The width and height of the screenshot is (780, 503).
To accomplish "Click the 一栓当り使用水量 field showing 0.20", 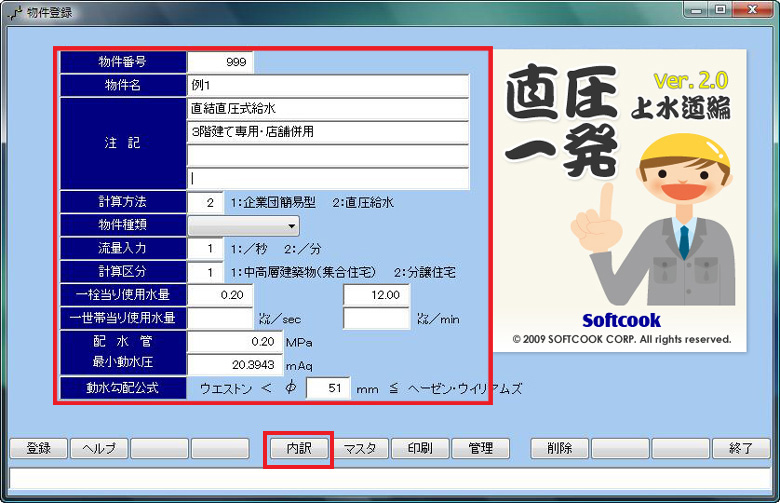I will [x=220, y=295].
